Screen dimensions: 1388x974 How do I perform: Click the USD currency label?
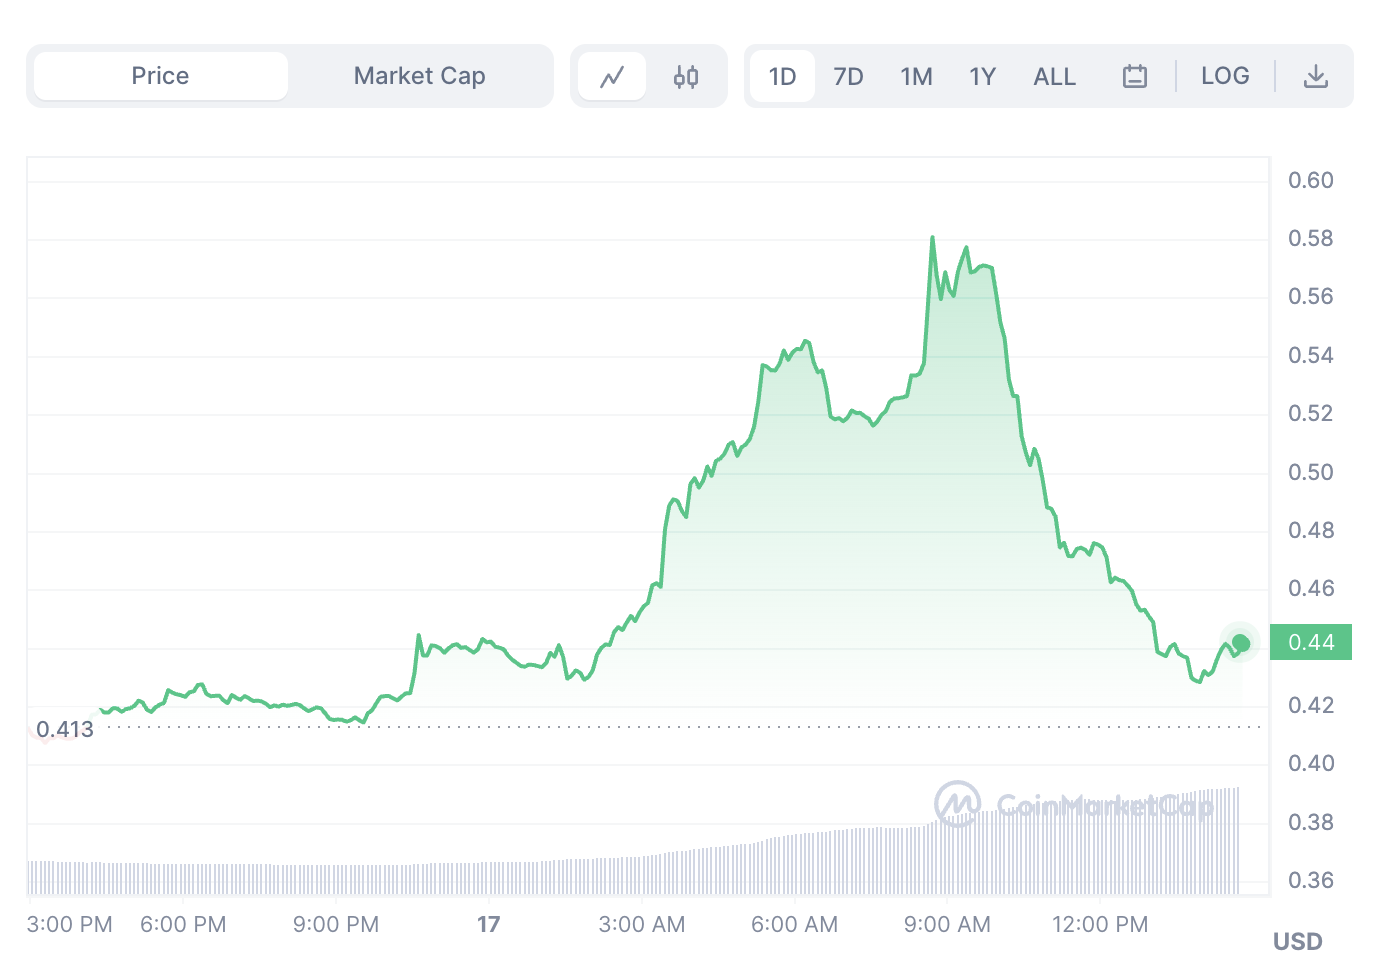1297,941
